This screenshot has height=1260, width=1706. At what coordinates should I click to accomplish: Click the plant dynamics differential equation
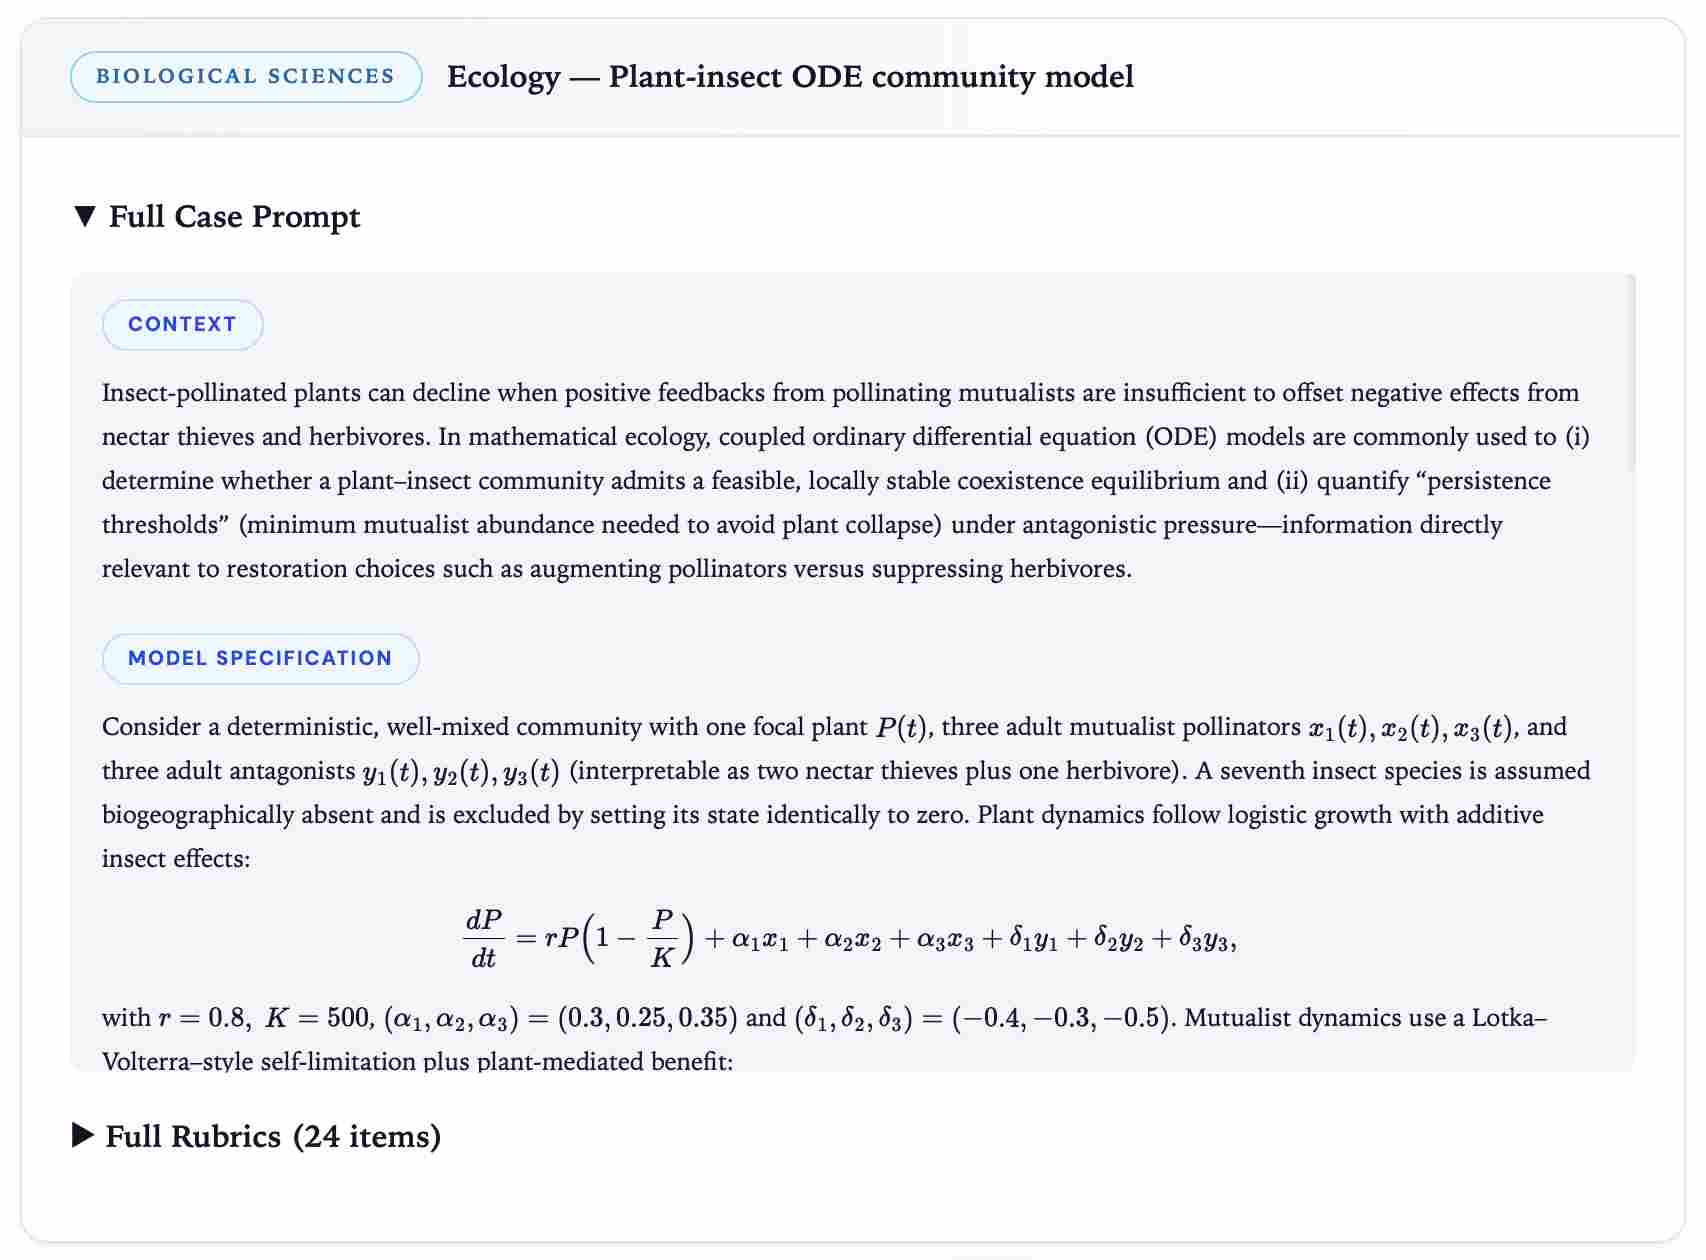pyautogui.click(x=850, y=934)
